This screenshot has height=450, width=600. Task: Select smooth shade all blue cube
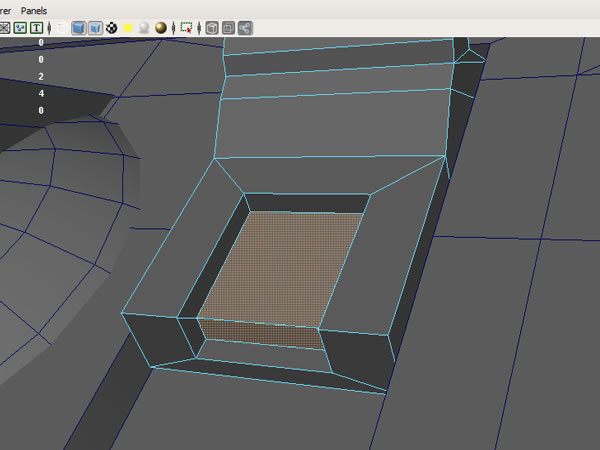pyautogui.click(x=79, y=27)
